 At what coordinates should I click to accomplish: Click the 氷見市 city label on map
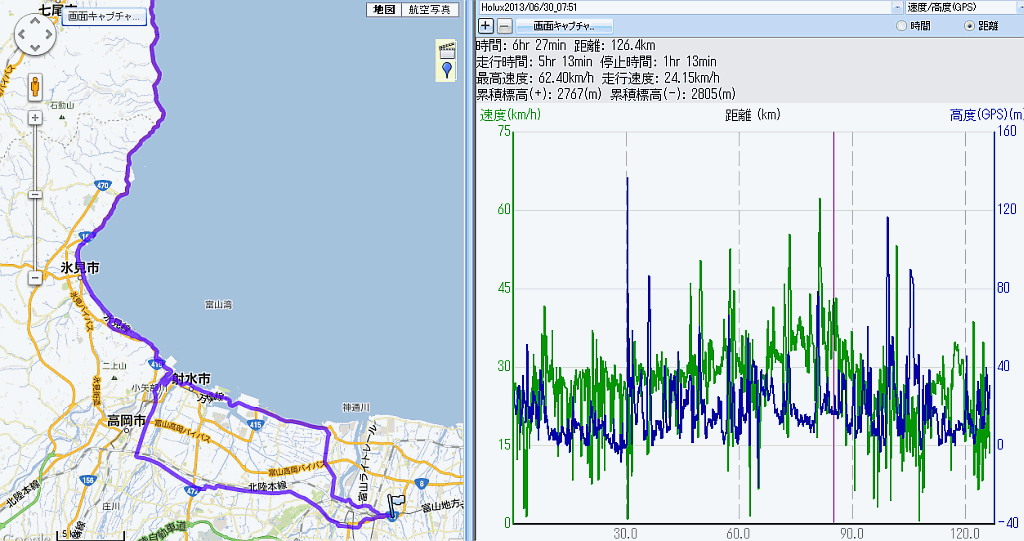click(x=80, y=268)
